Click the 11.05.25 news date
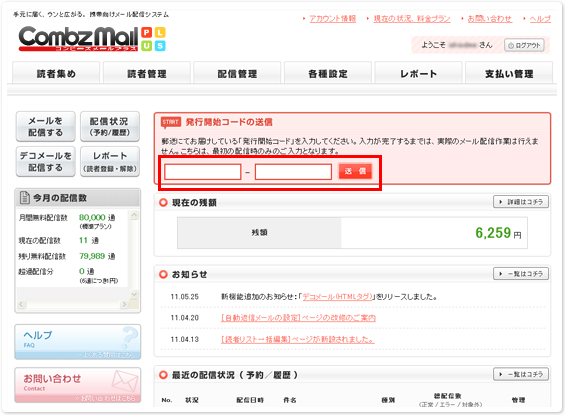 [x=184, y=297]
